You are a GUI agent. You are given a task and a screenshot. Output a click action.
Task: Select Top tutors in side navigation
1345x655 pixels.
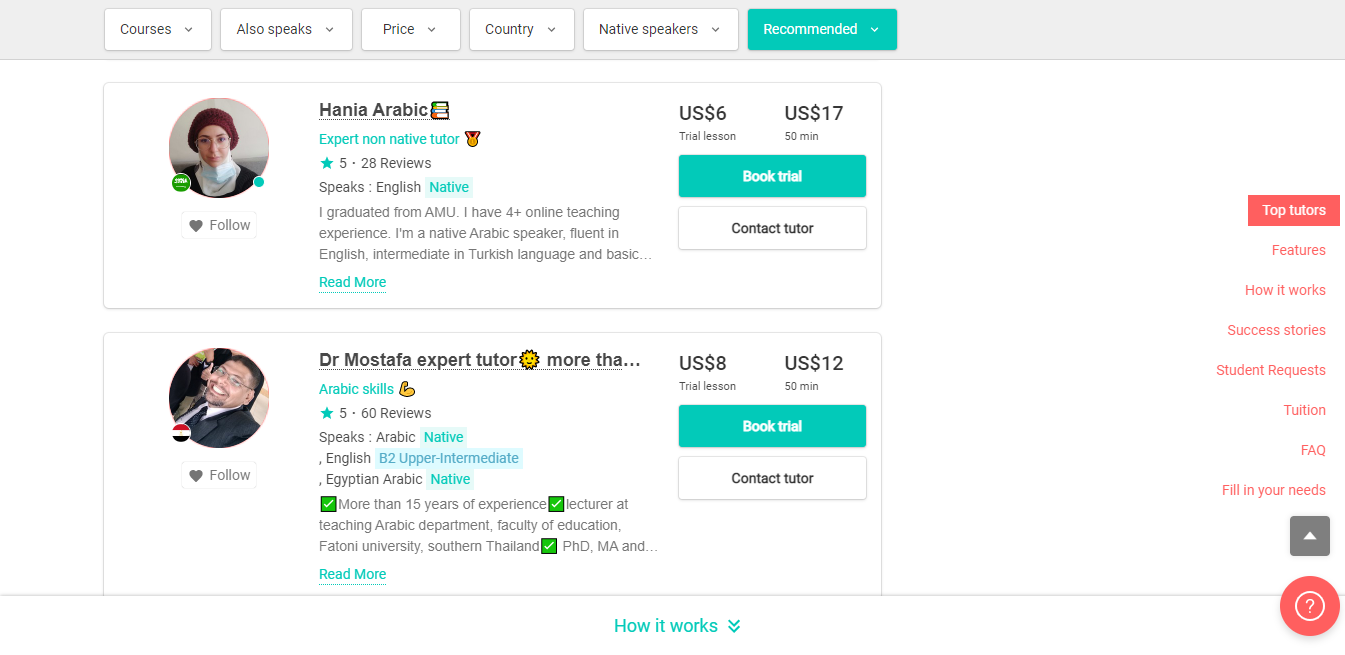pos(1293,210)
